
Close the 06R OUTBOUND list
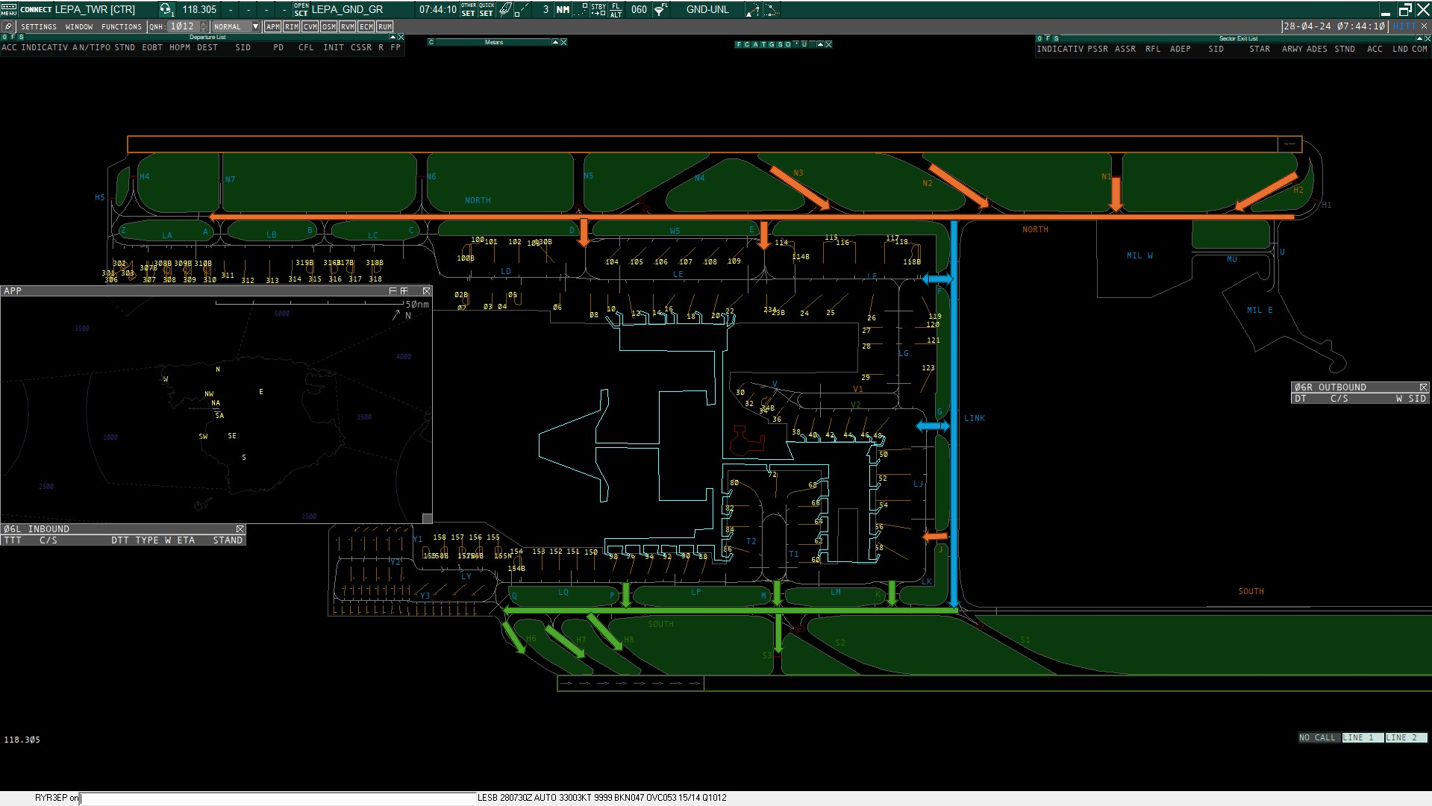click(x=1423, y=387)
